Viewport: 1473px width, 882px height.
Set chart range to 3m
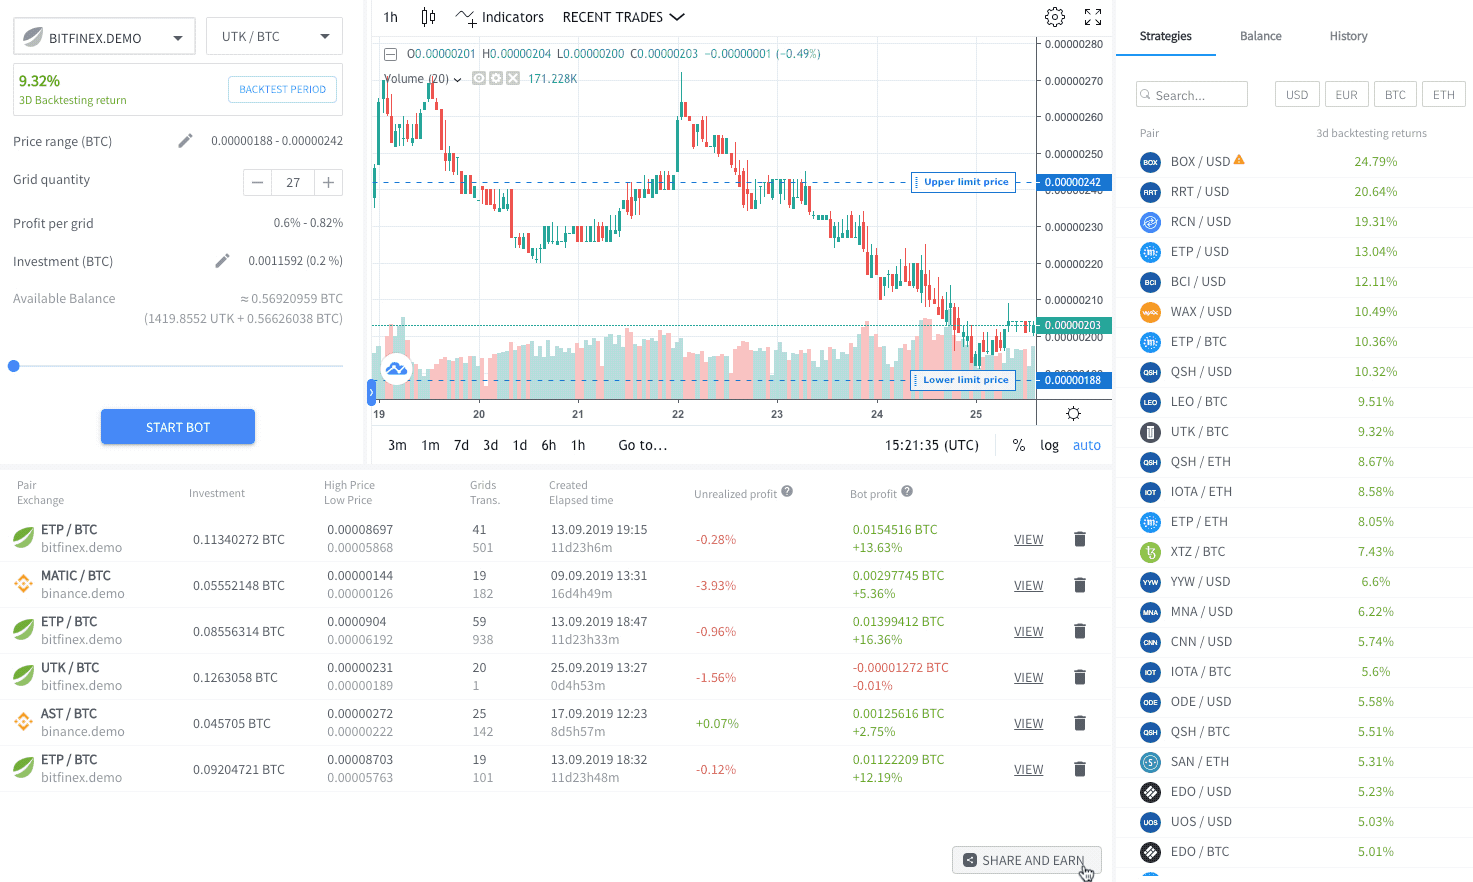pos(397,445)
